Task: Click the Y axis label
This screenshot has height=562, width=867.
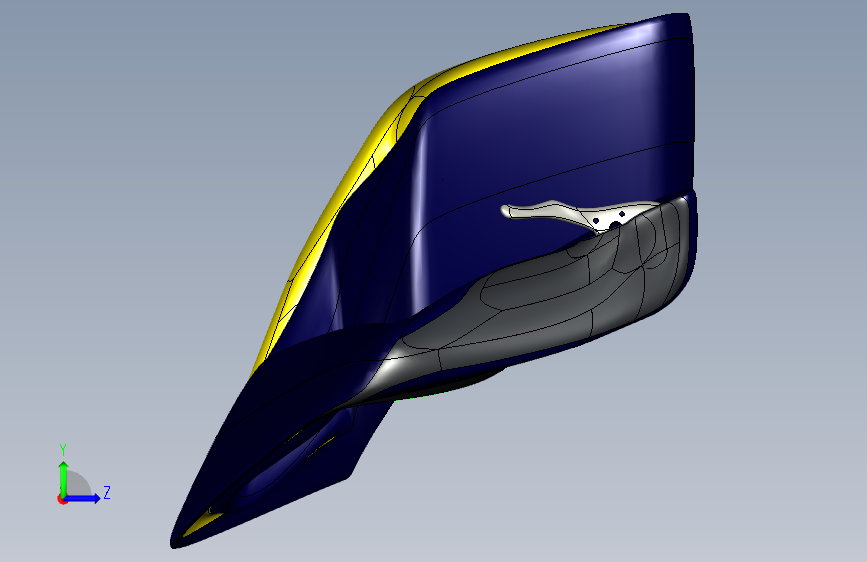Action: pyautogui.click(x=63, y=450)
